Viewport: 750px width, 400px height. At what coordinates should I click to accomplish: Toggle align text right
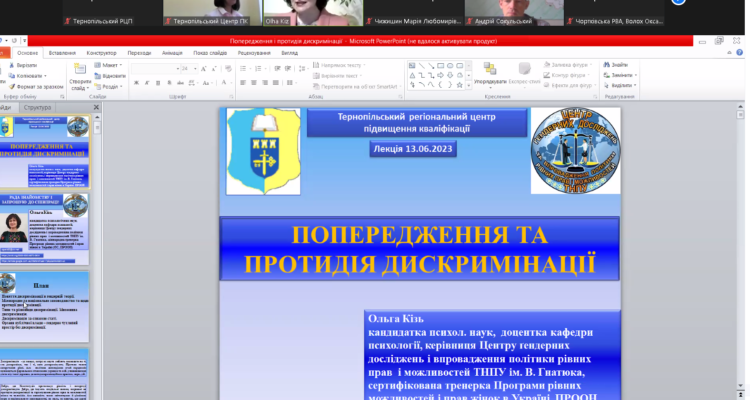pos(265,83)
